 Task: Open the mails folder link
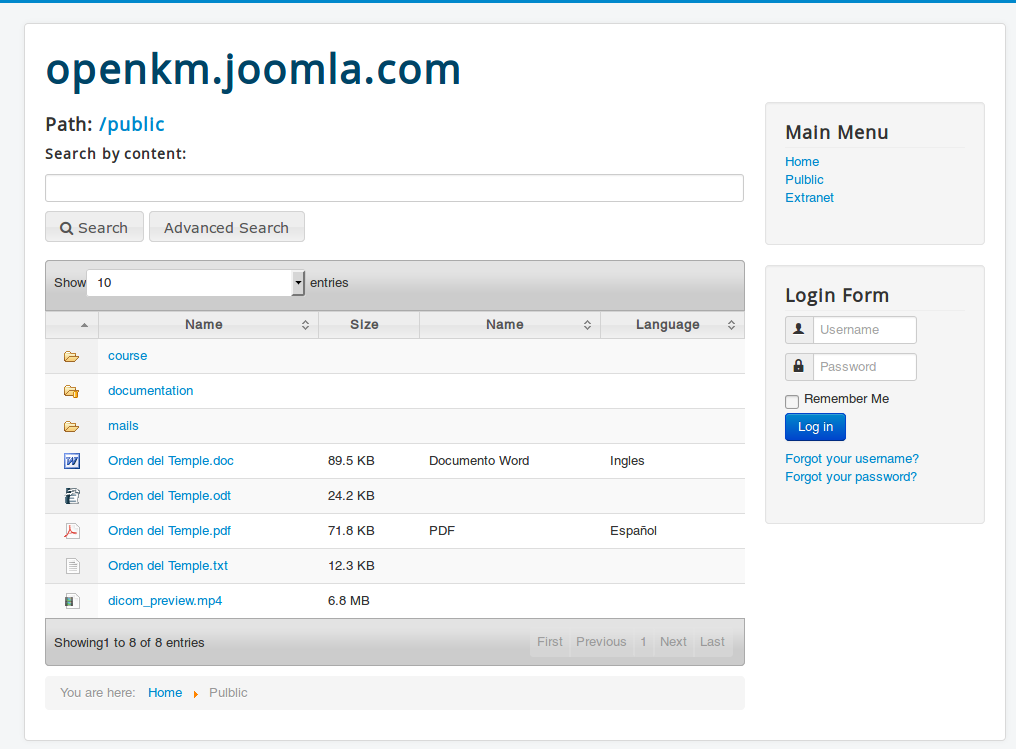pyautogui.click(x=123, y=426)
